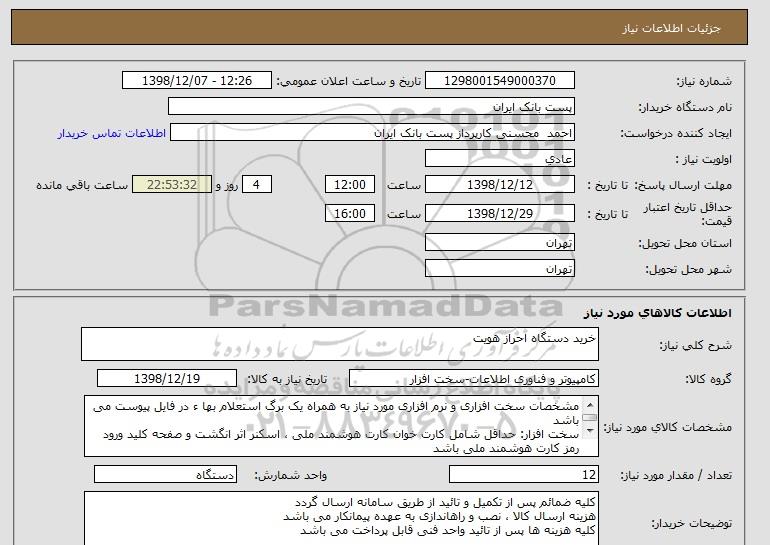Click the response deadline date 1398/12/12
Image resolution: width=770 pixels, height=545 pixels.
point(499,185)
